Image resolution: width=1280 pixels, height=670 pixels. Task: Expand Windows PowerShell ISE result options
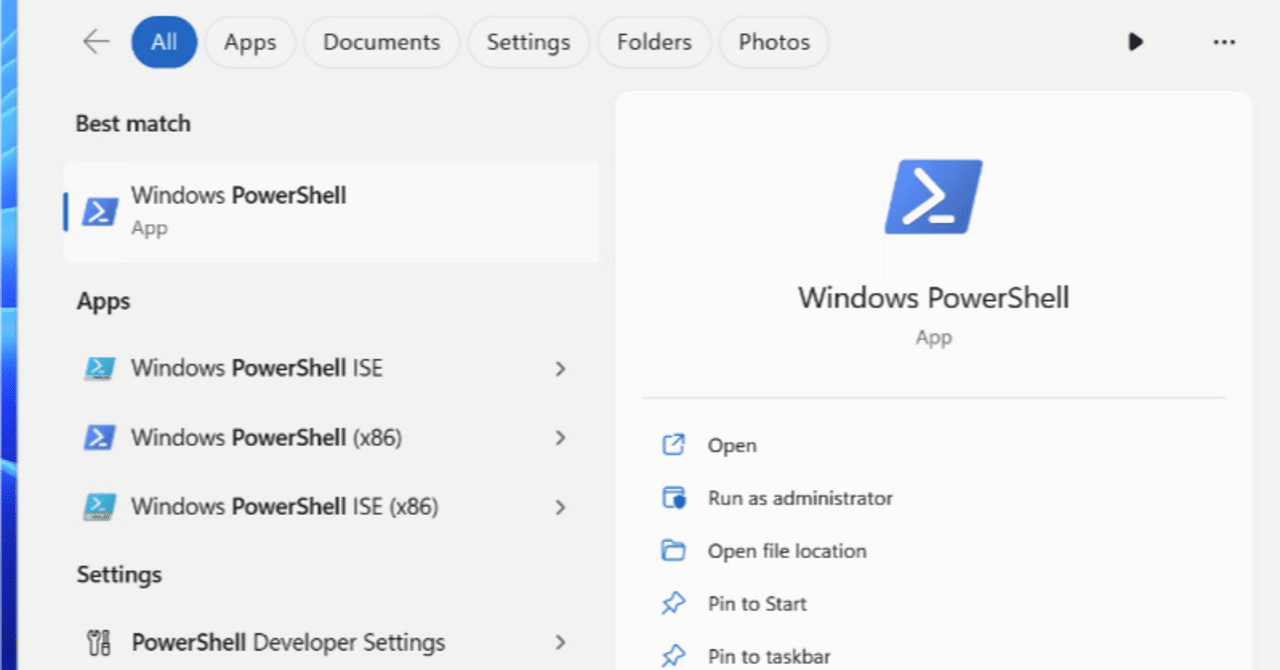(561, 368)
